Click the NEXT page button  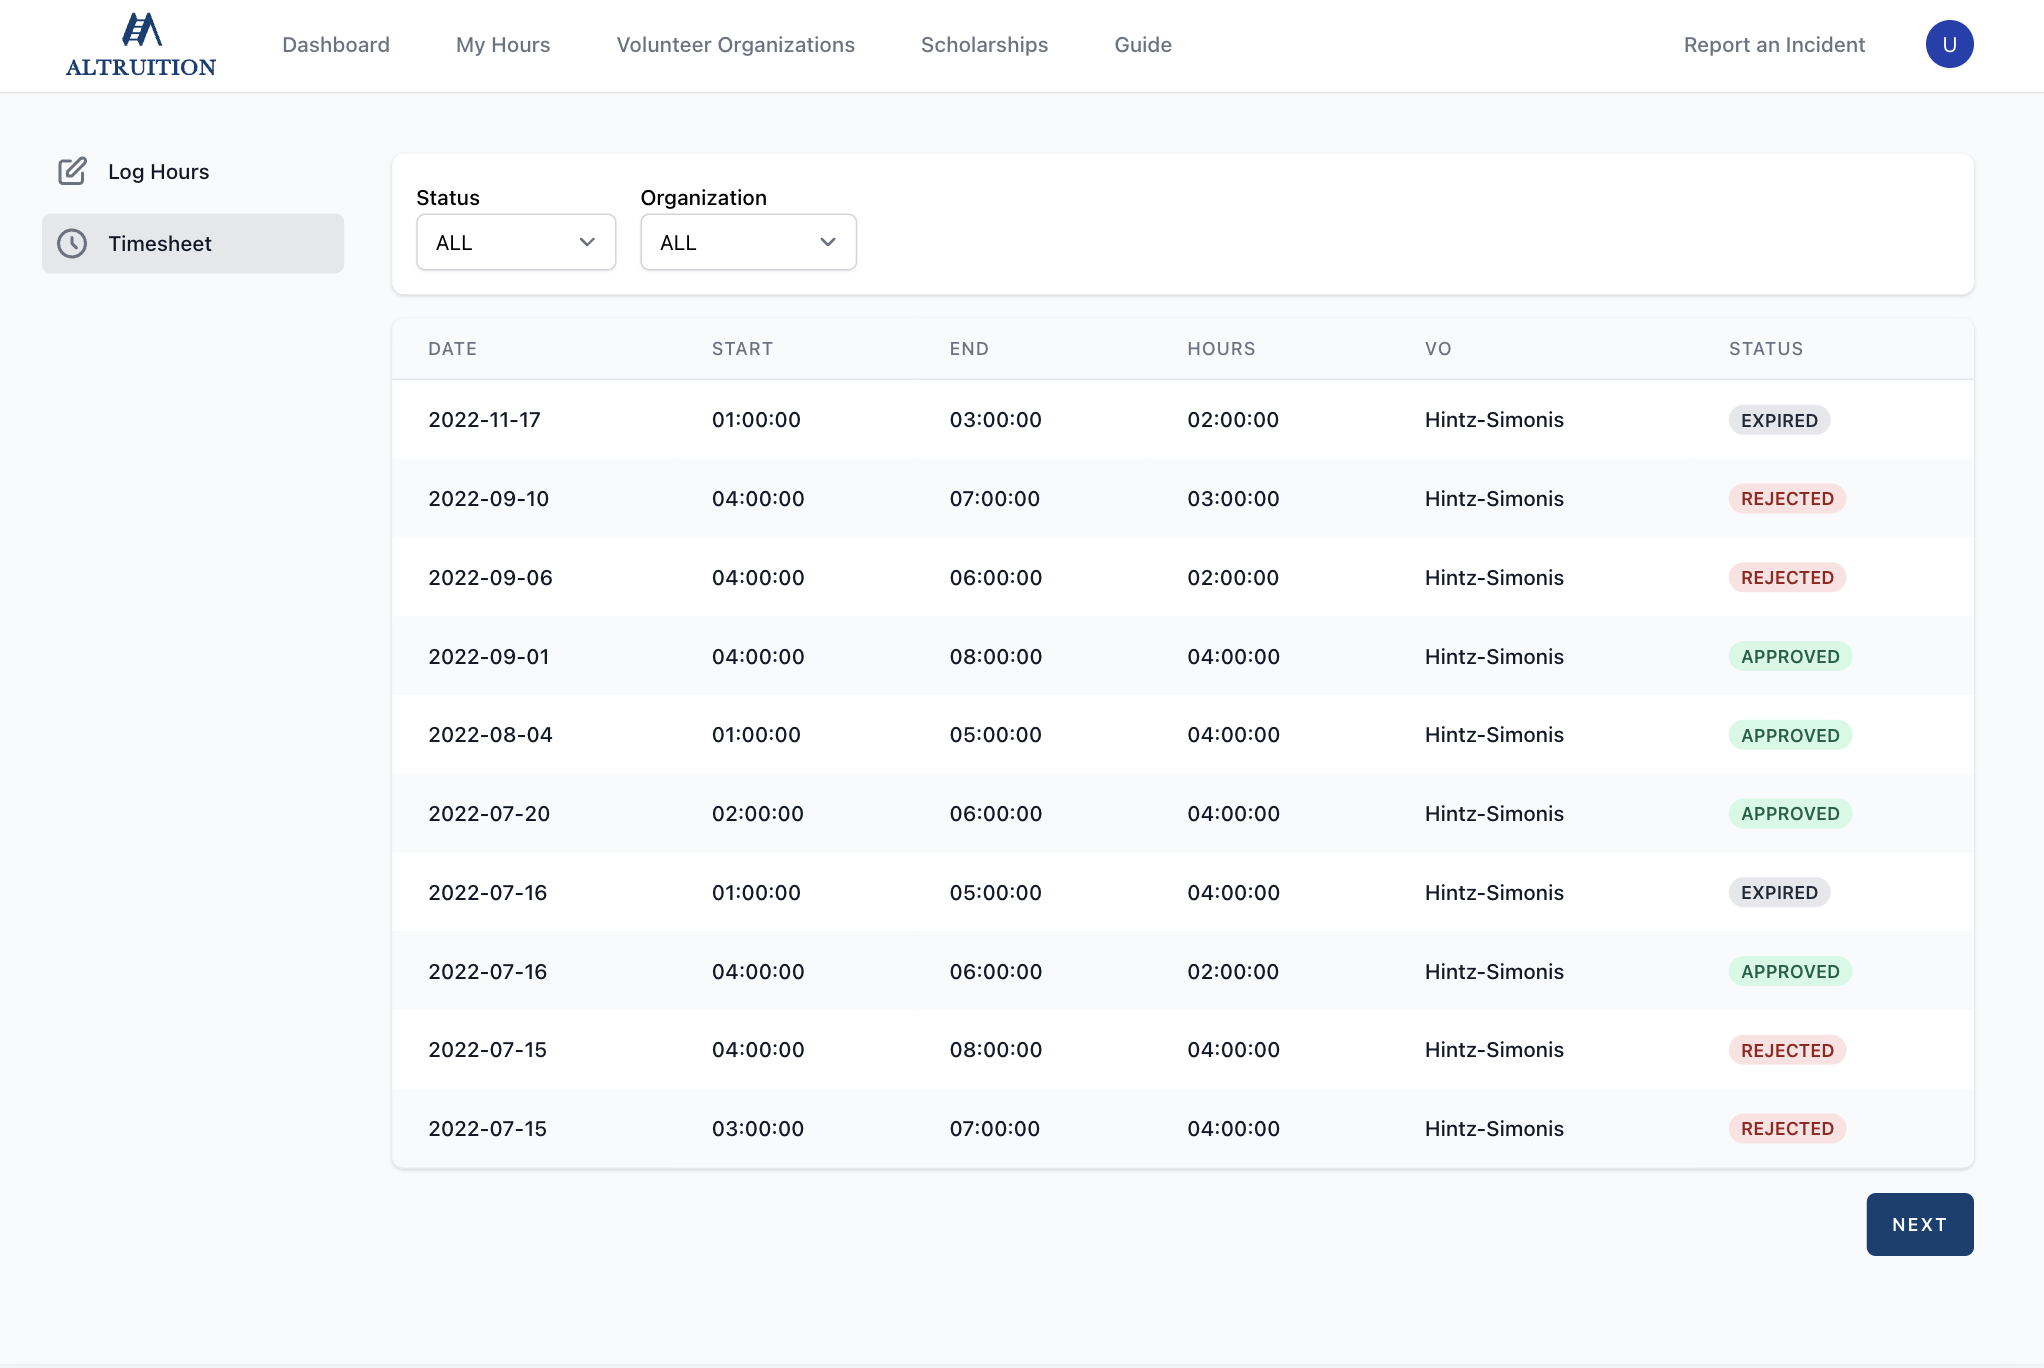(1919, 1224)
